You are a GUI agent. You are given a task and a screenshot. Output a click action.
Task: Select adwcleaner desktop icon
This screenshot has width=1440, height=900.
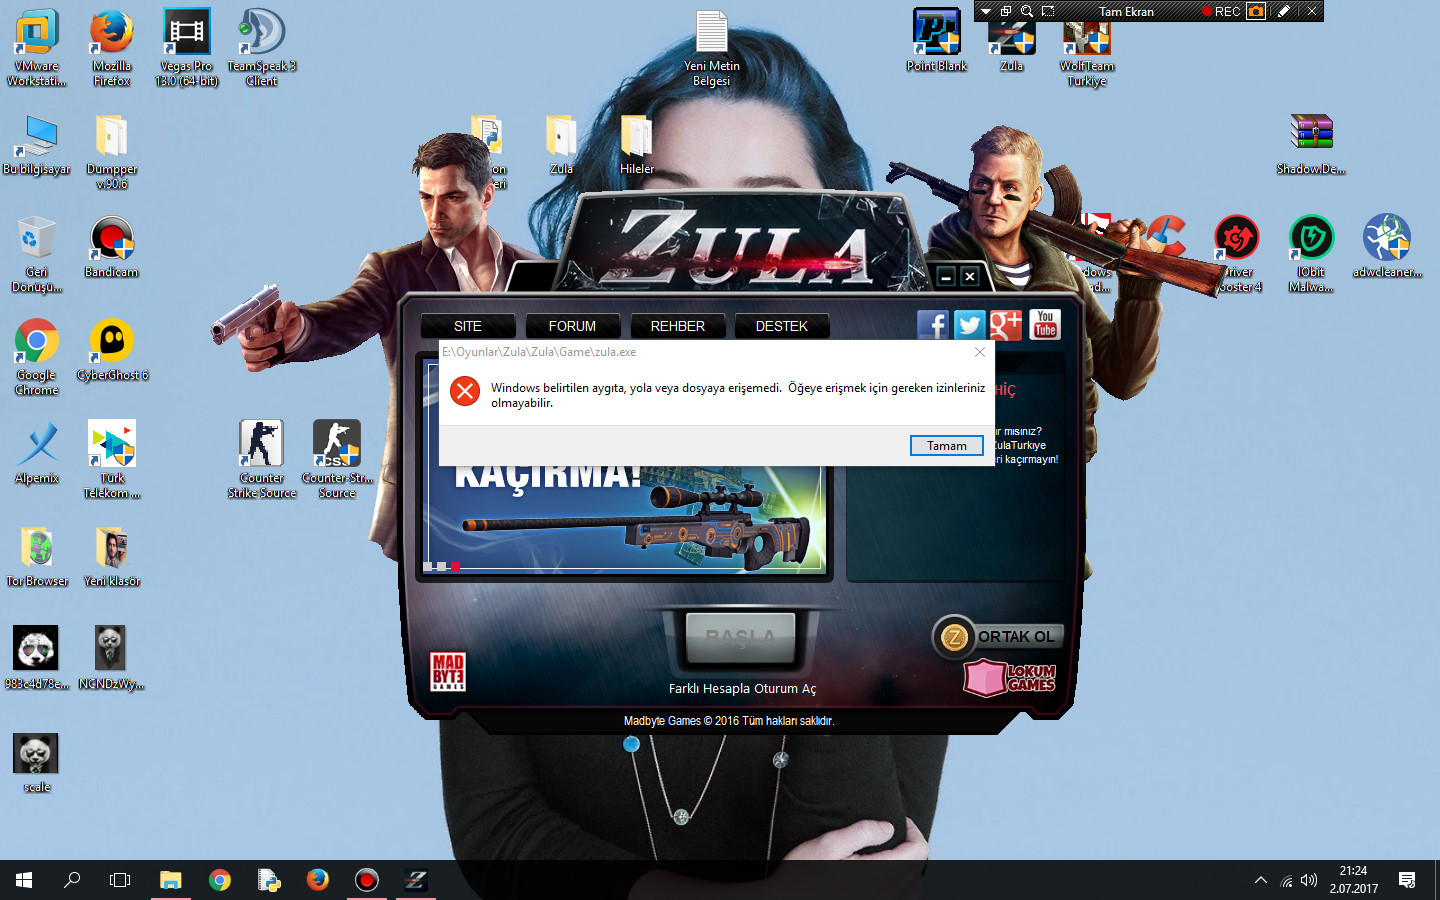1387,247
